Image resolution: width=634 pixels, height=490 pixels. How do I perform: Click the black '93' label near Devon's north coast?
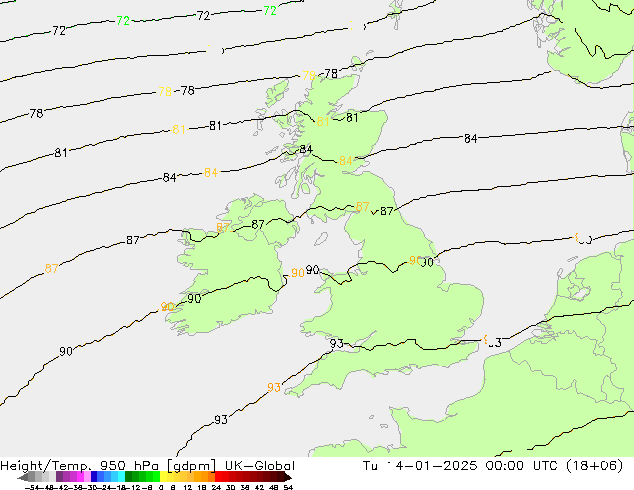[x=336, y=344]
